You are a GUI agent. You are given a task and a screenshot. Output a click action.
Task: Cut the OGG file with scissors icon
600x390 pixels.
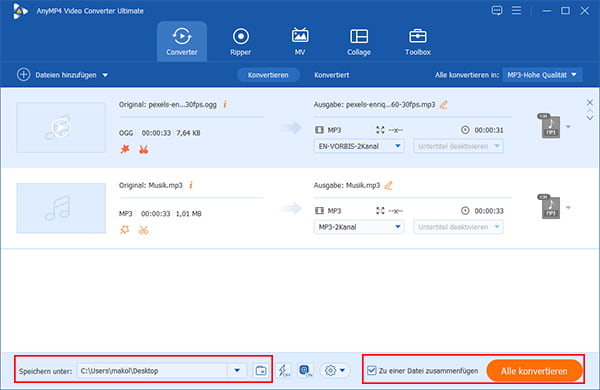coord(143,149)
